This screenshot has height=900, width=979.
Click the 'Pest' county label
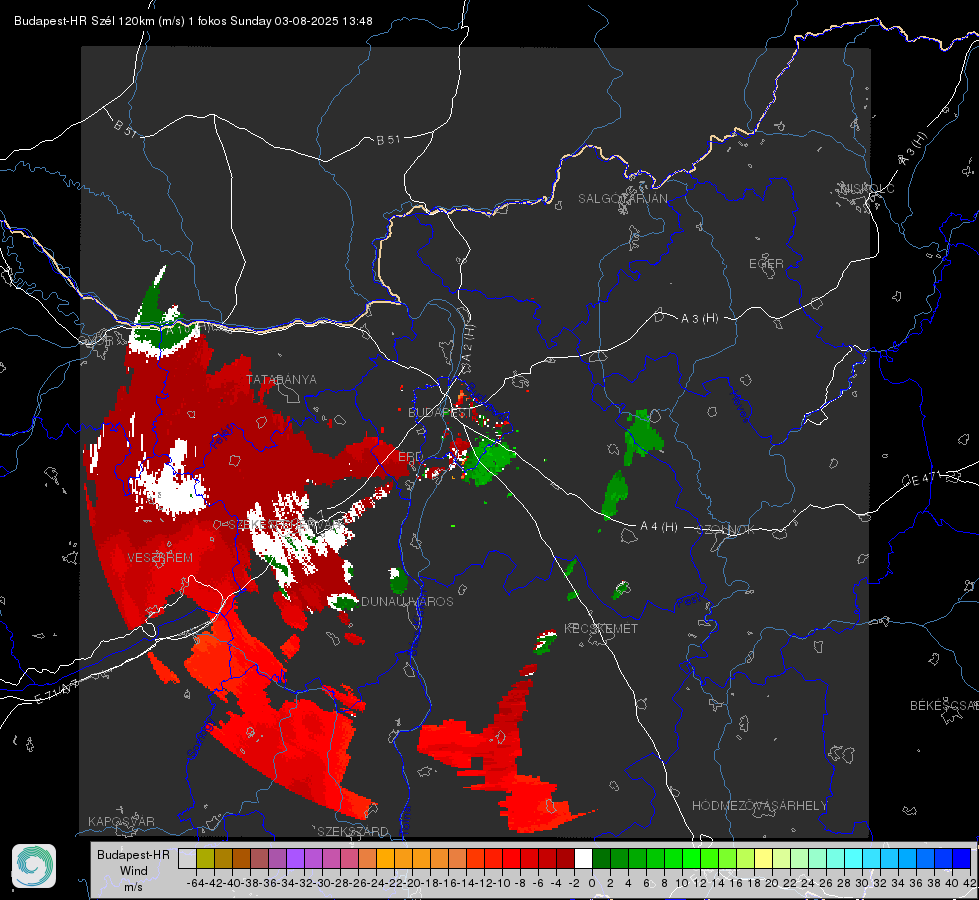[689, 602]
